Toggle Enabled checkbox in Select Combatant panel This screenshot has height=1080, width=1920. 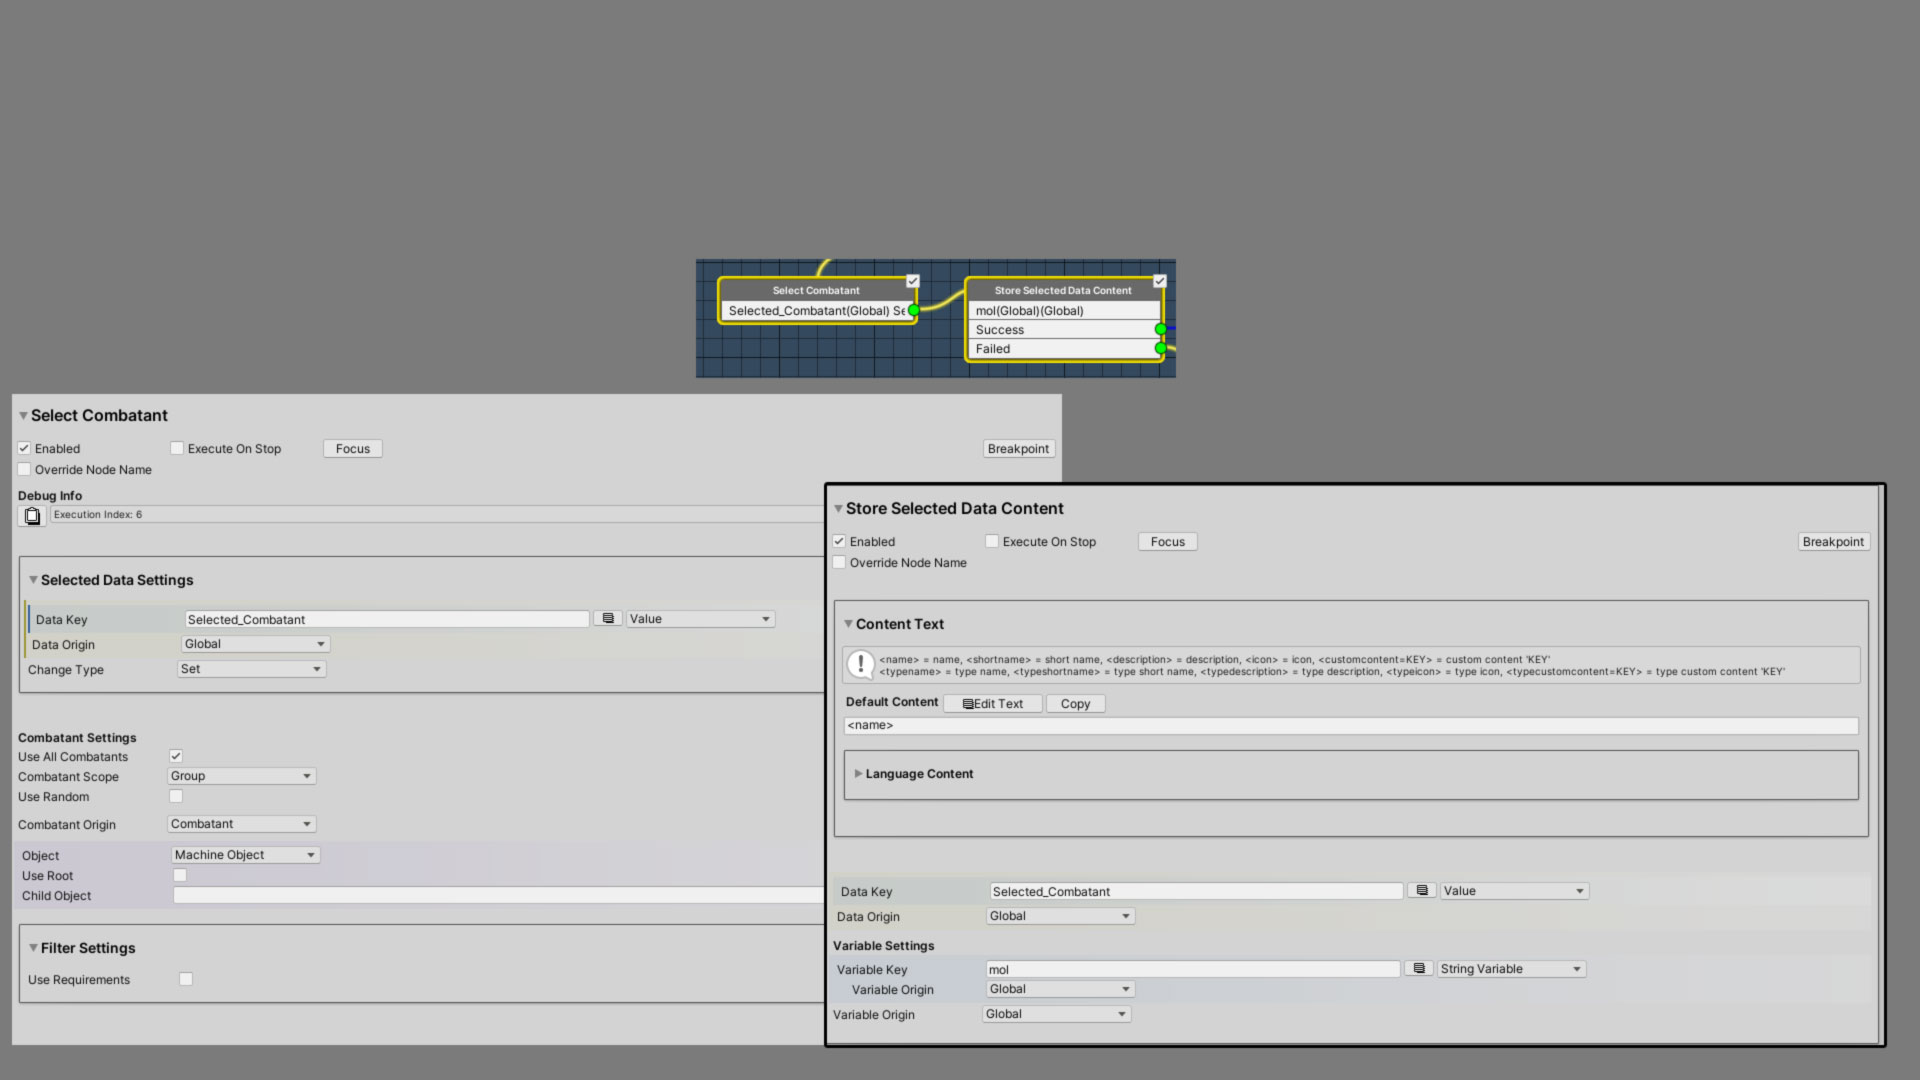click(24, 449)
